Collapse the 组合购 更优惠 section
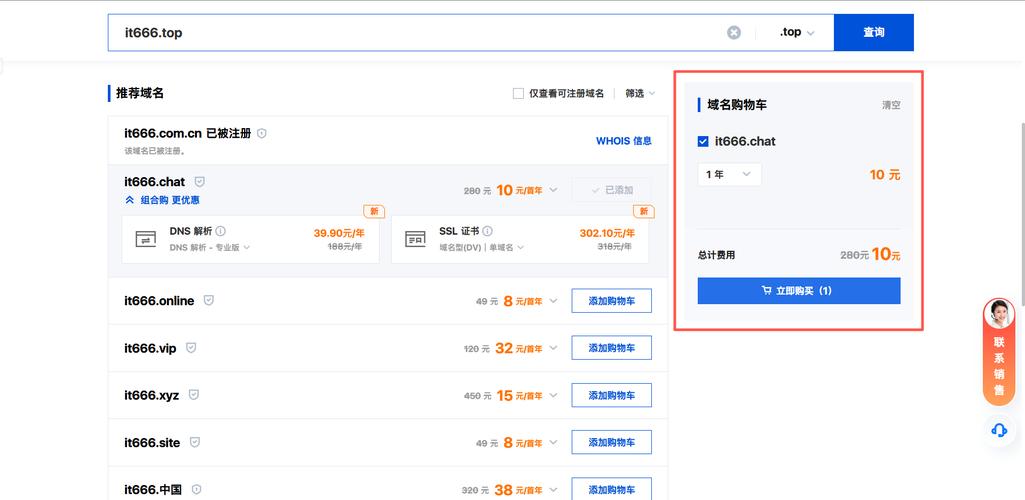 click(162, 200)
